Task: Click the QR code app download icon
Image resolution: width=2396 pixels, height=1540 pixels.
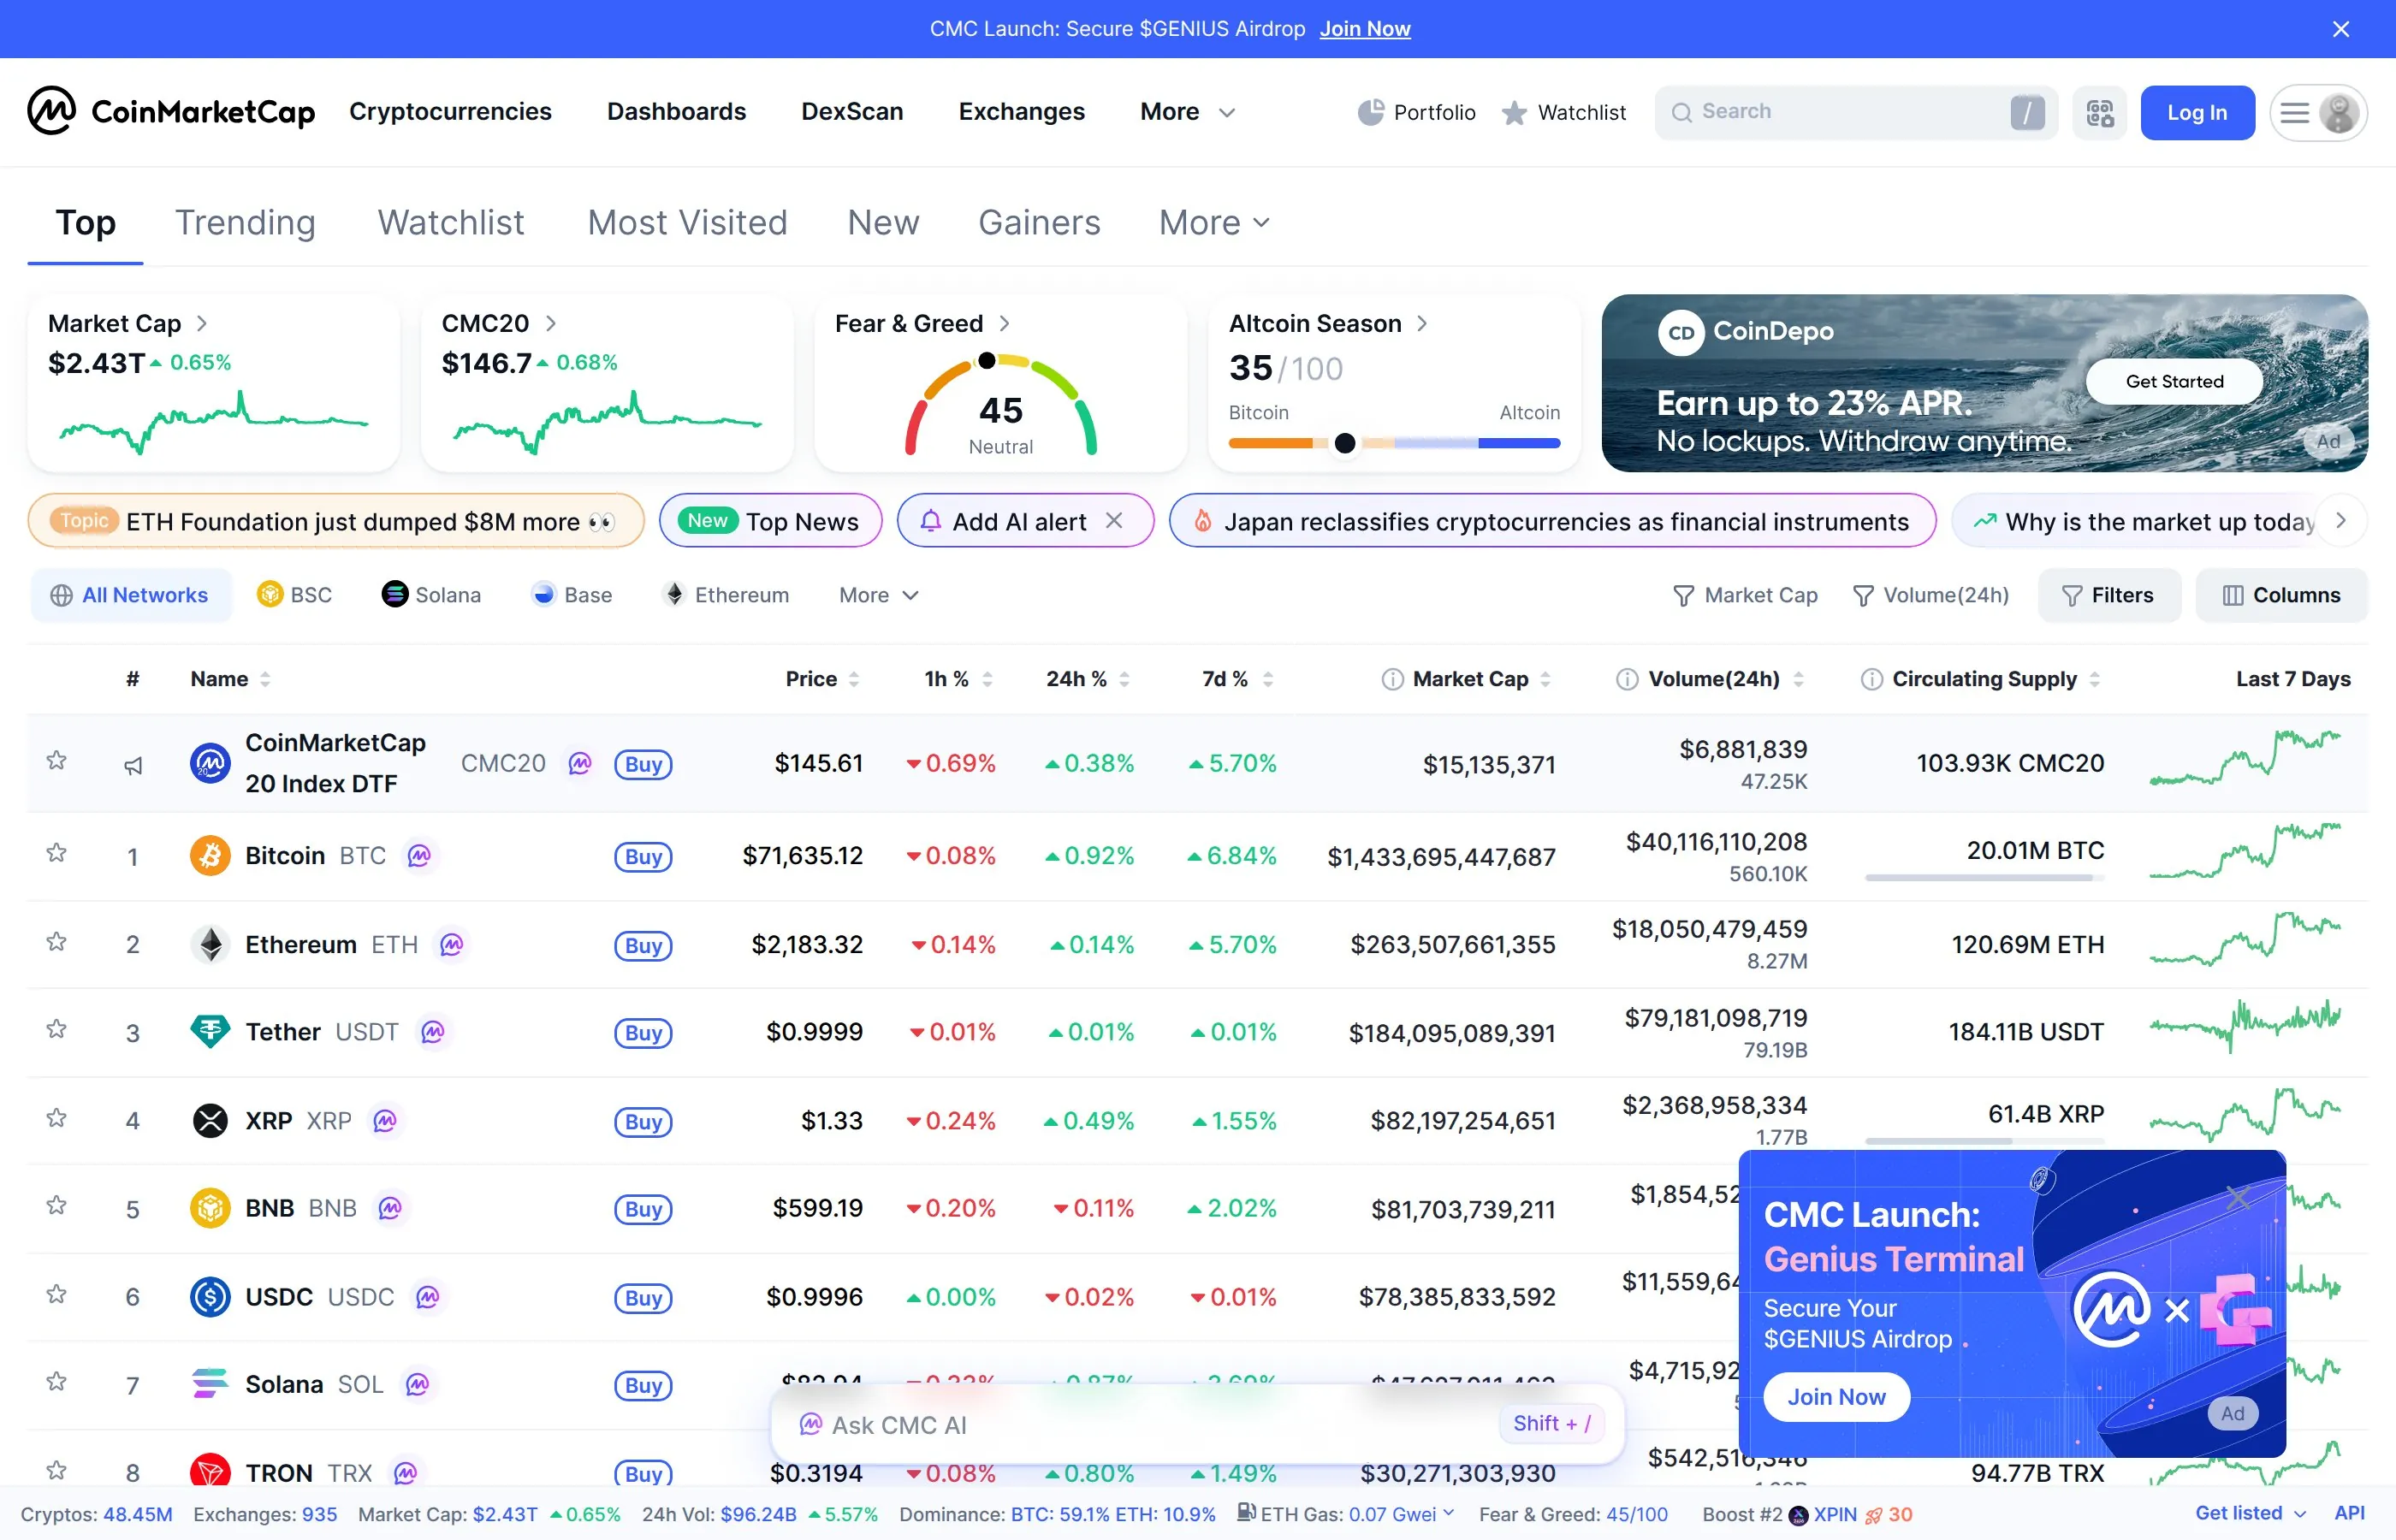Action: [x=2099, y=112]
